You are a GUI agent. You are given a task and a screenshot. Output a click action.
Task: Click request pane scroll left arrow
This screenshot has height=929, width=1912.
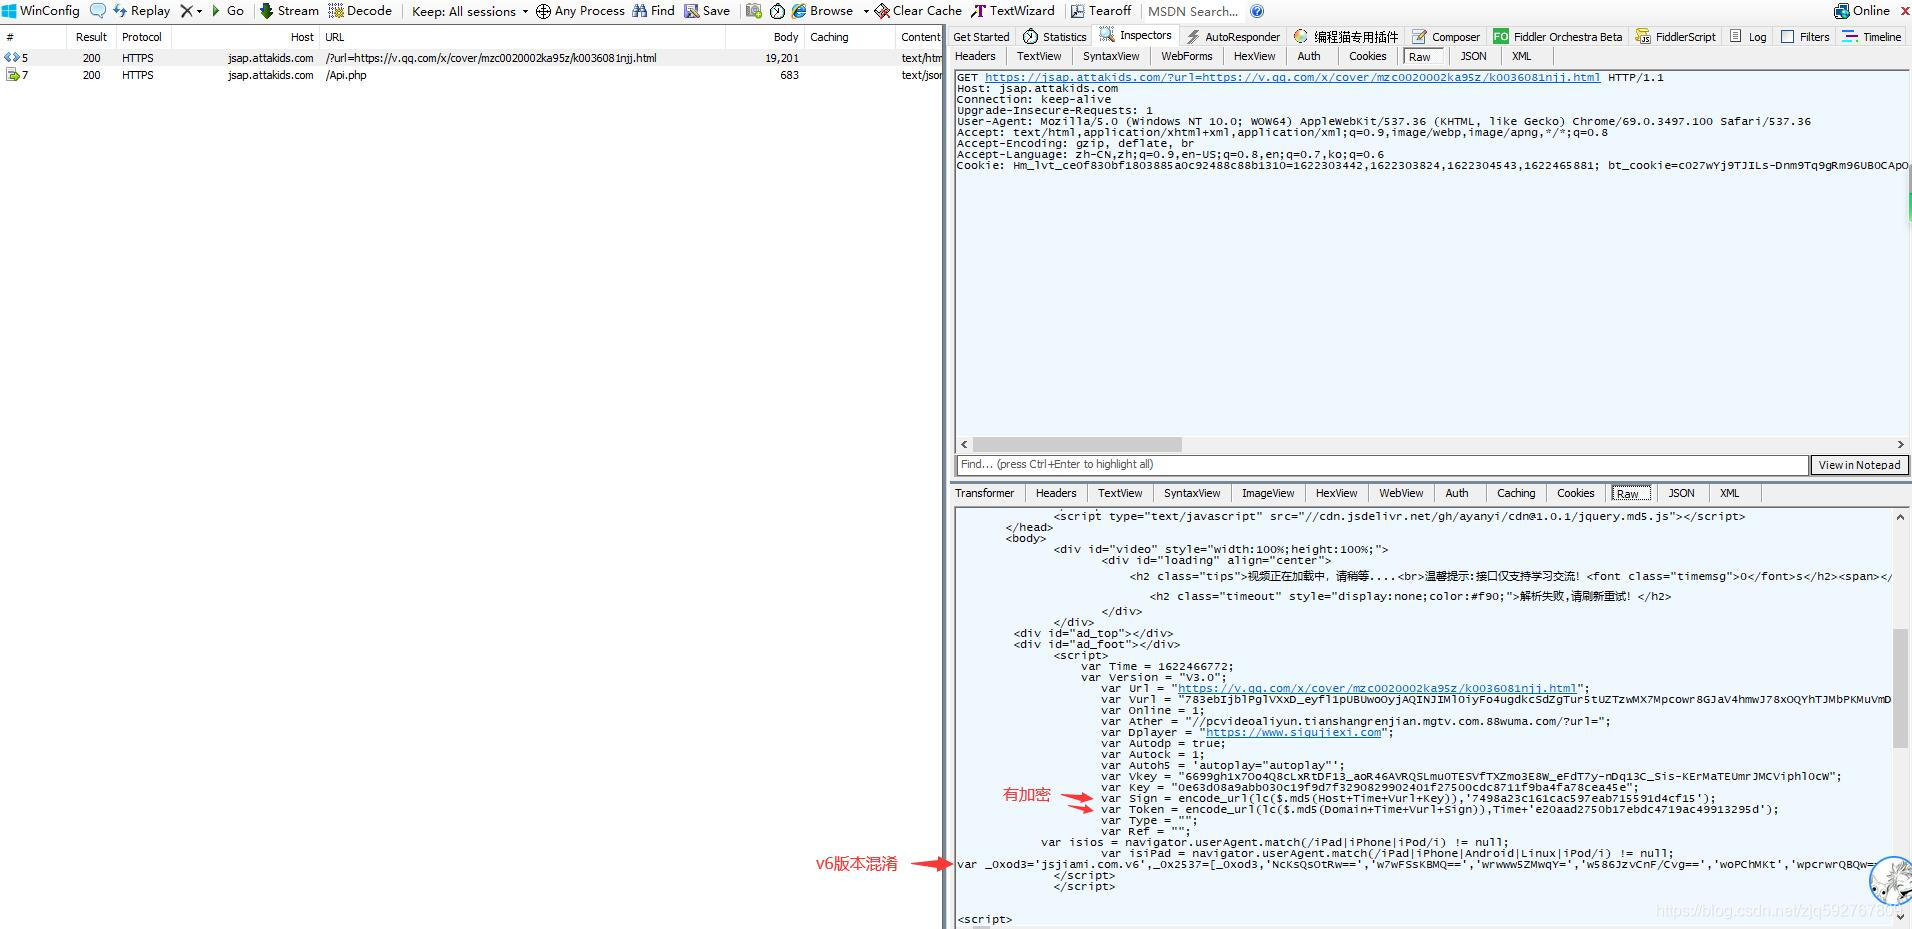point(964,444)
